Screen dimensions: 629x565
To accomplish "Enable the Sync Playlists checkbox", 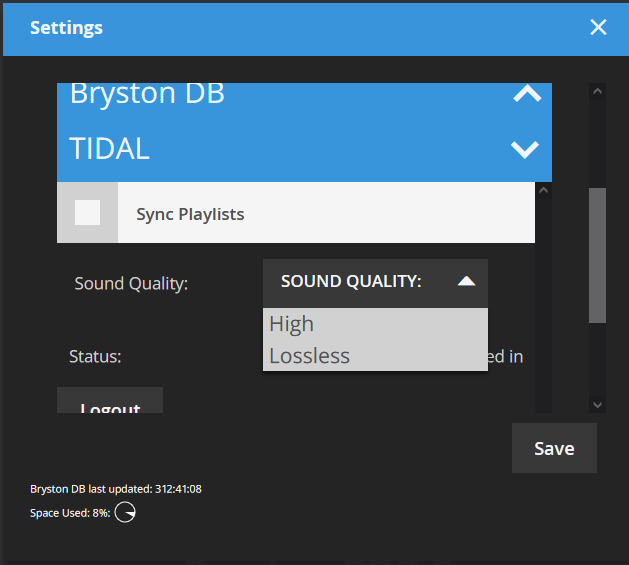I will (87, 212).
